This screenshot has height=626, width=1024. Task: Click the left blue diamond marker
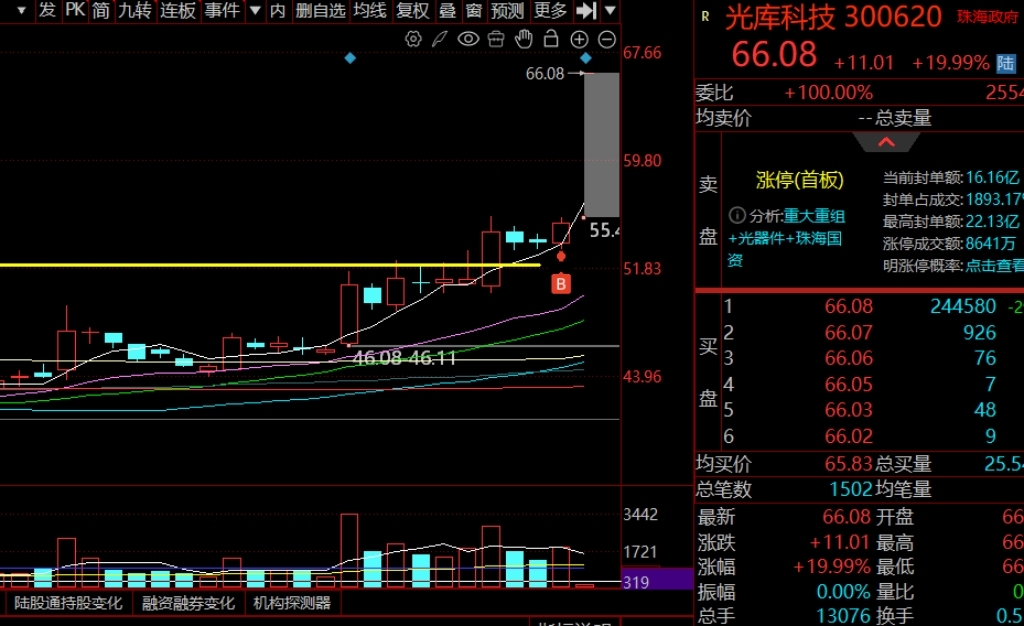pyautogui.click(x=350, y=59)
